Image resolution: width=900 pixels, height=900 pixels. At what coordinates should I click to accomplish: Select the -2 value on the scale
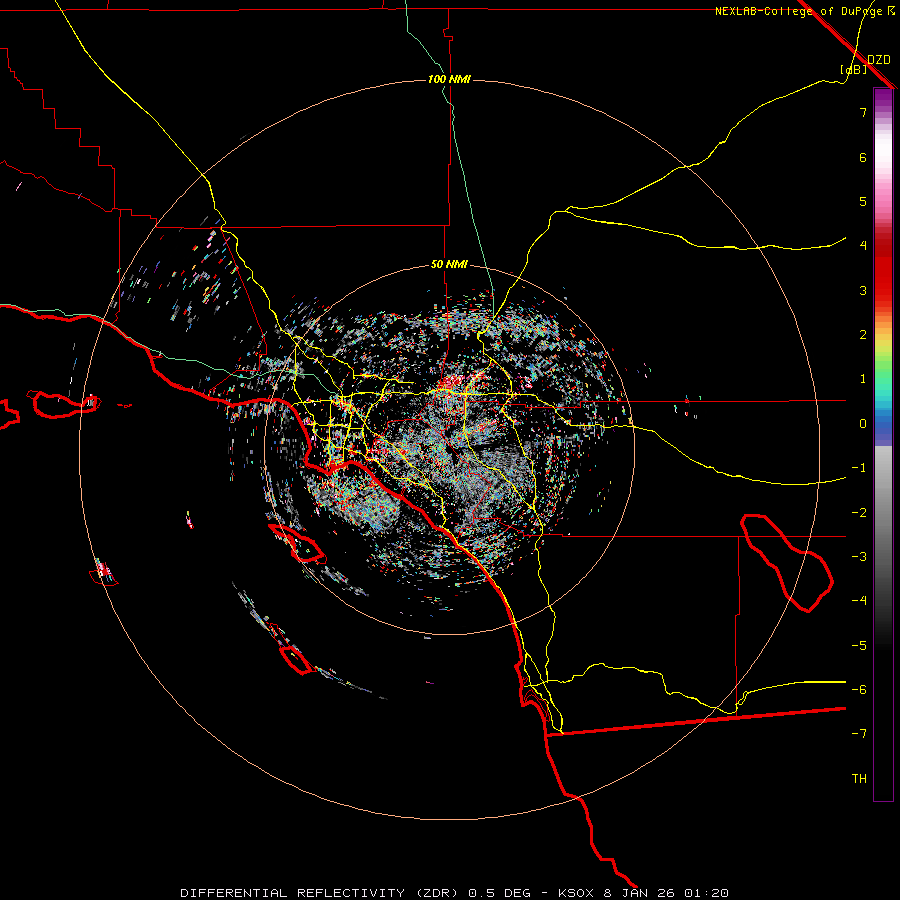point(859,513)
